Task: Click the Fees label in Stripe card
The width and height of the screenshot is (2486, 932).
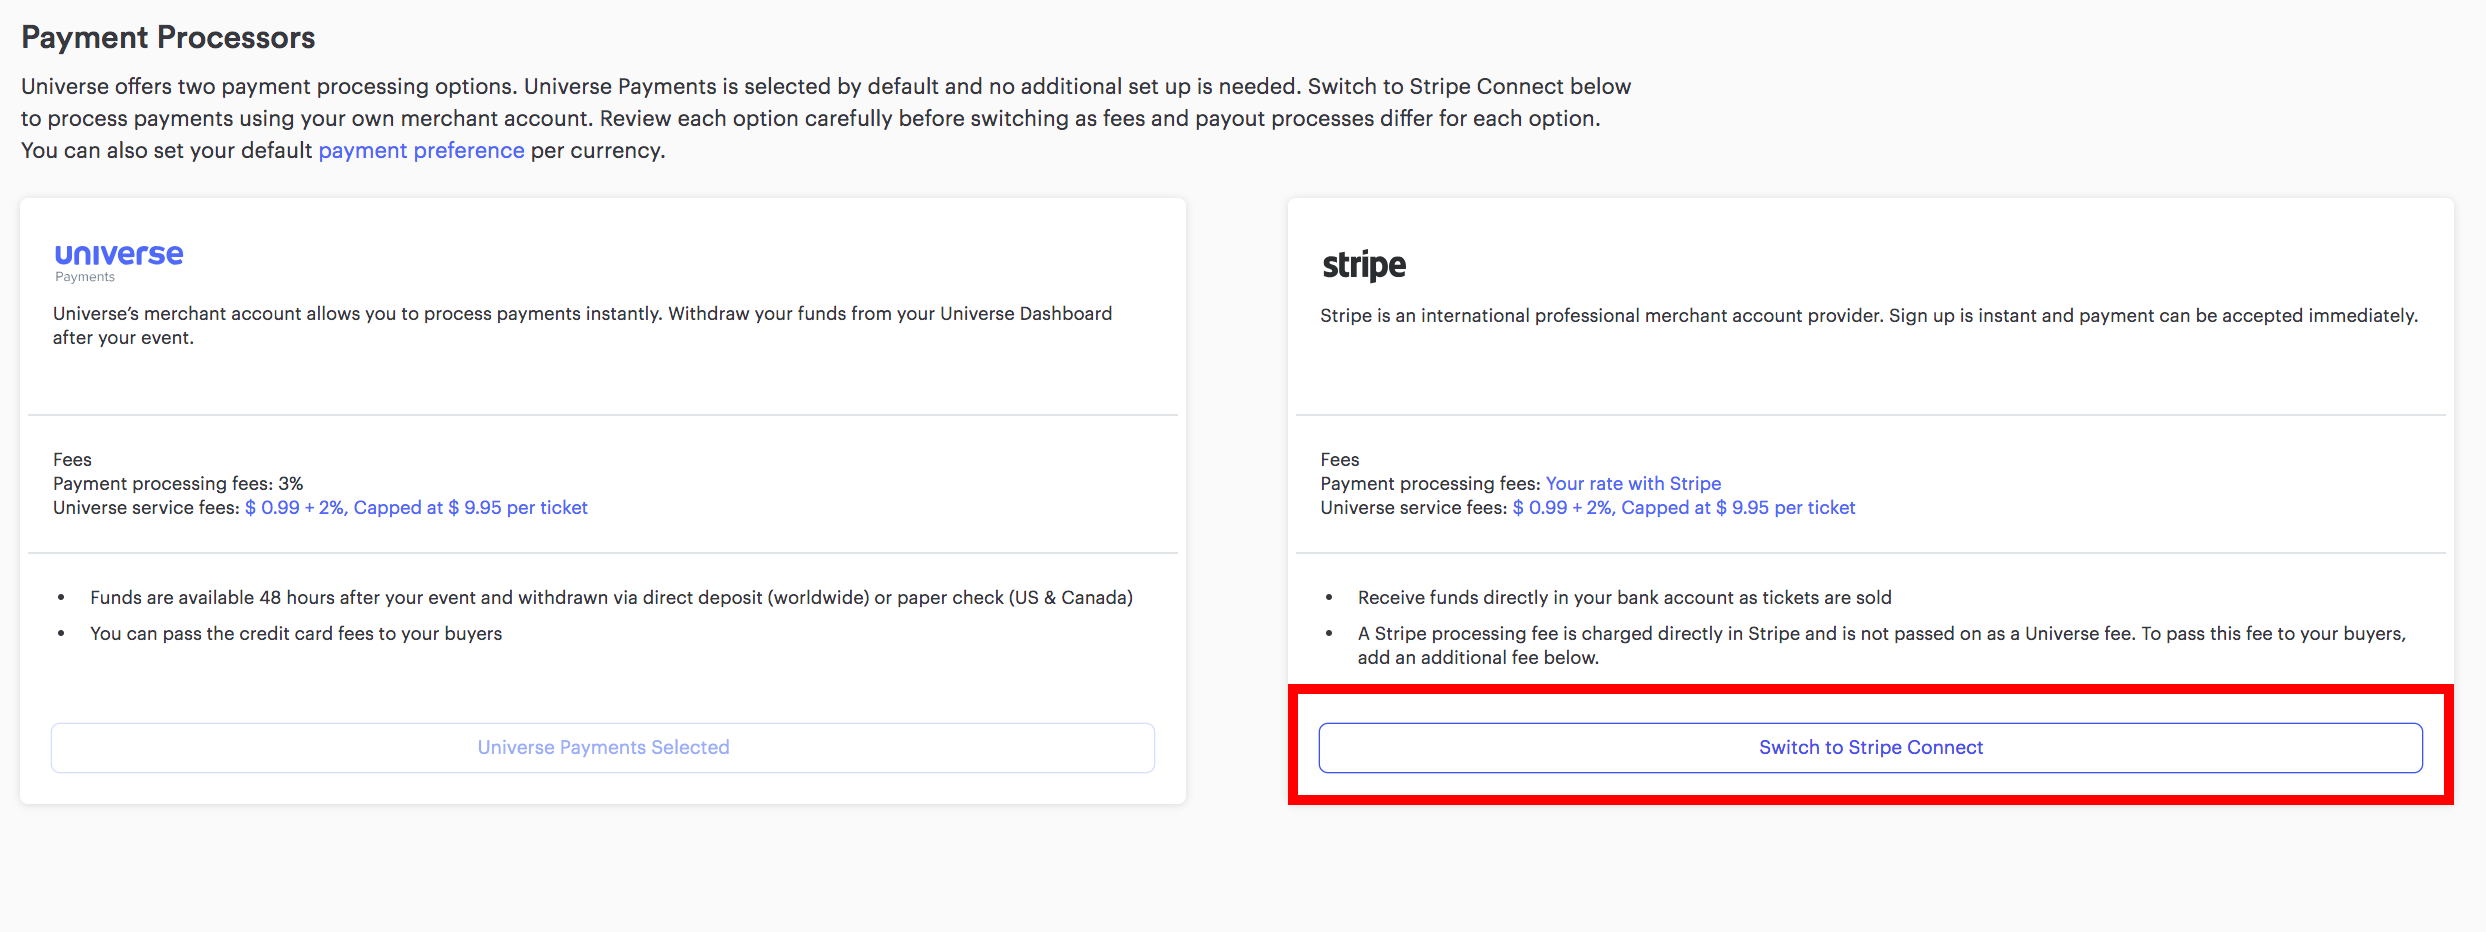Action: click(x=1339, y=459)
